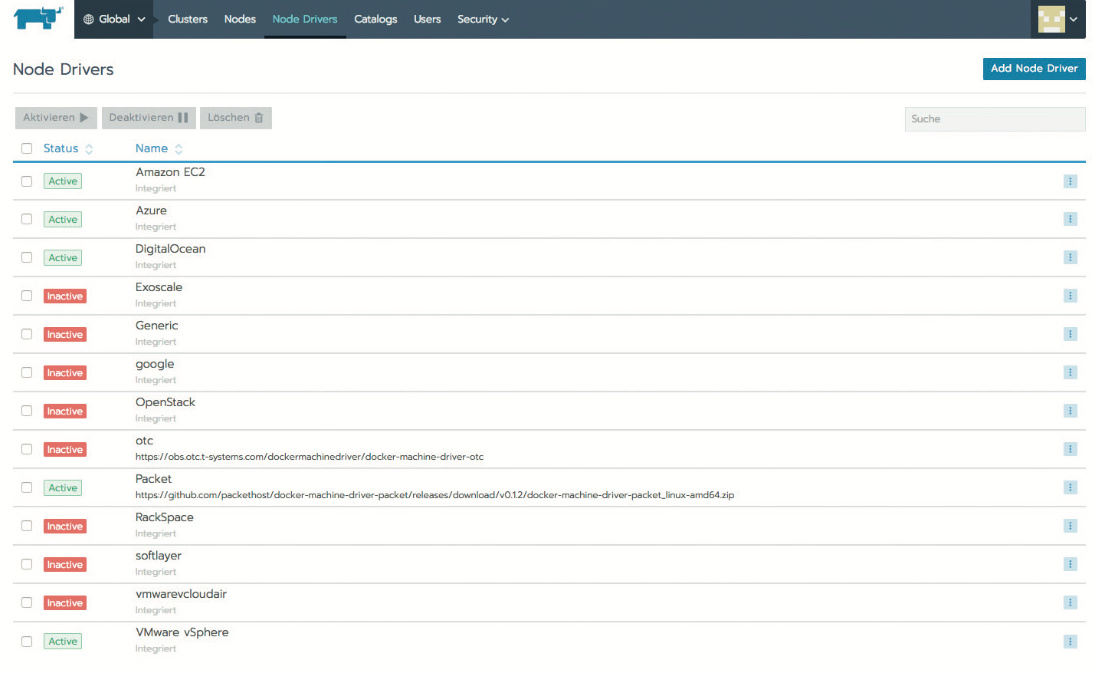
Task: Focus the Suche search field
Action: pos(994,119)
